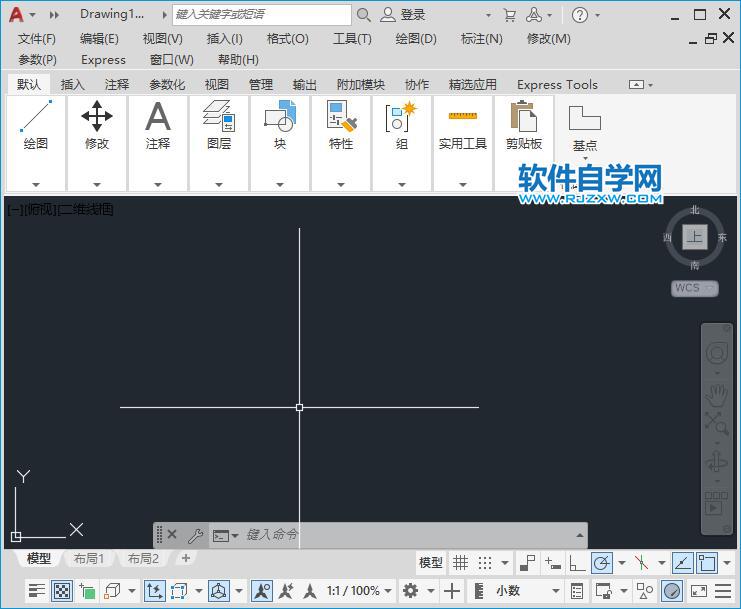The width and height of the screenshot is (741, 609).
Task: Toggle Object Snap Tracking on status bar
Action: (683, 563)
